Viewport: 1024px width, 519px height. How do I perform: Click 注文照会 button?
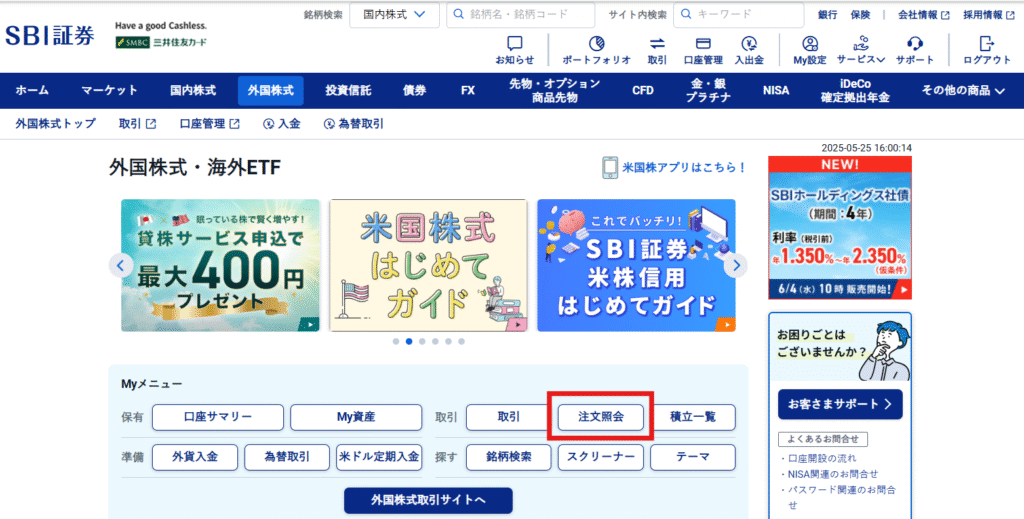[601, 417]
